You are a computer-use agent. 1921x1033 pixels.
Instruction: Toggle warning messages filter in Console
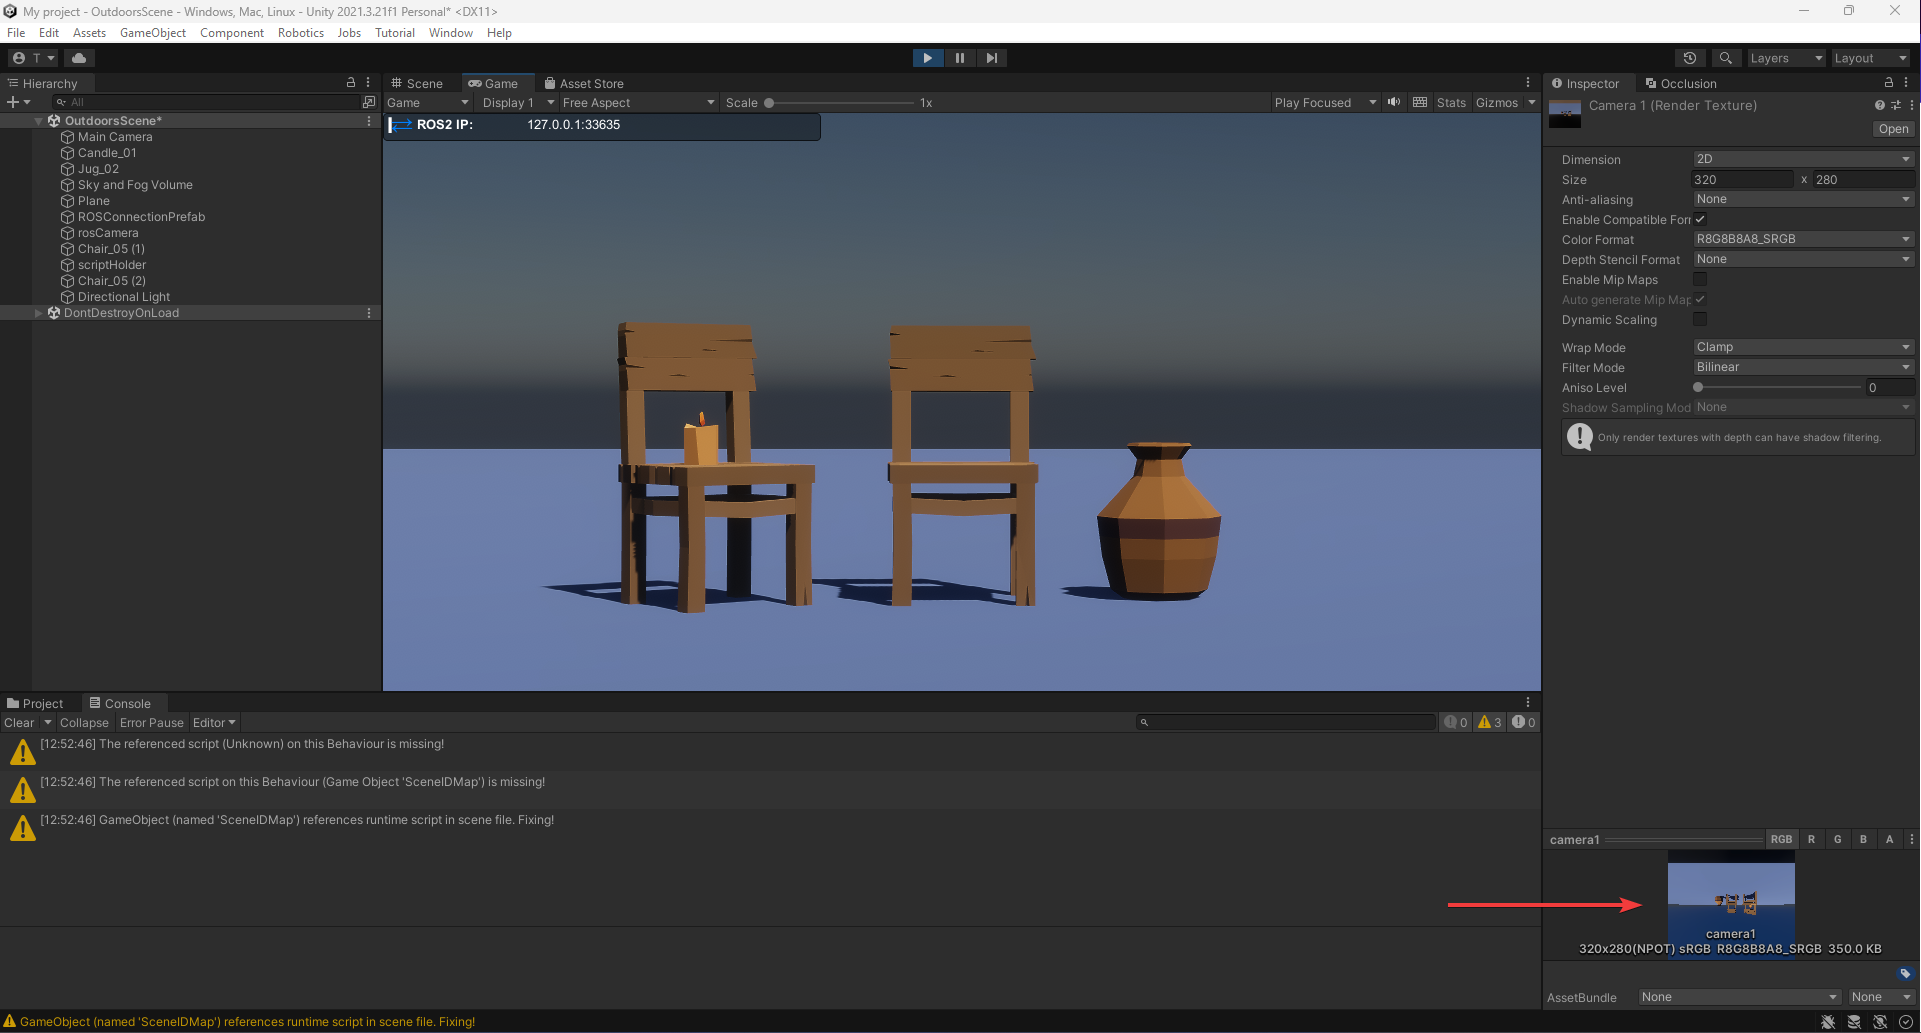click(1490, 722)
